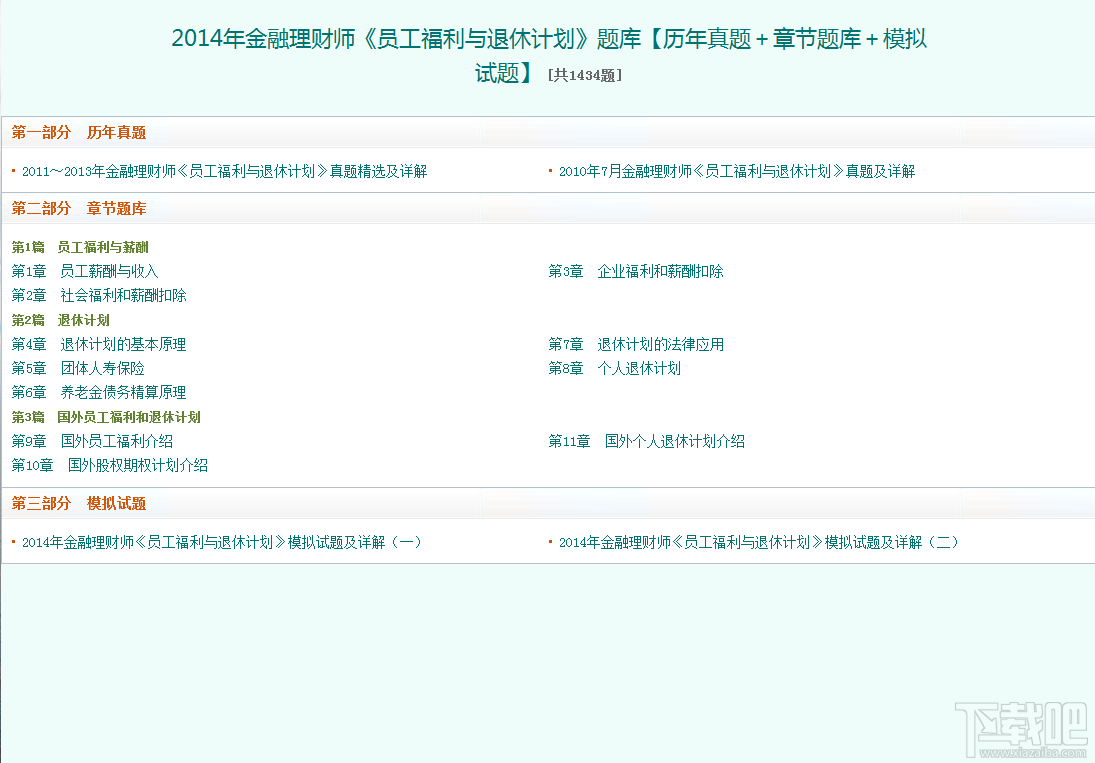The width and height of the screenshot is (1095, 763).
Task: Click 第1篇 员工福利与薪酬 heading
Action: pos(80,247)
